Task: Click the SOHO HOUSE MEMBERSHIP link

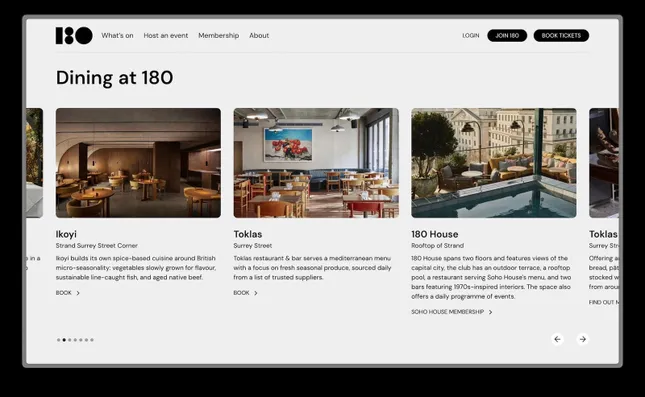Action: coord(448,312)
